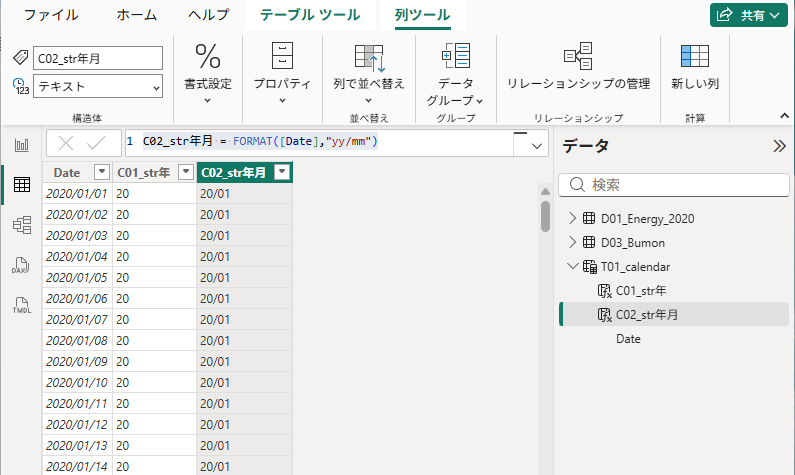Select the C02_str年月 column header
795x475 pixels.
pyautogui.click(x=233, y=173)
